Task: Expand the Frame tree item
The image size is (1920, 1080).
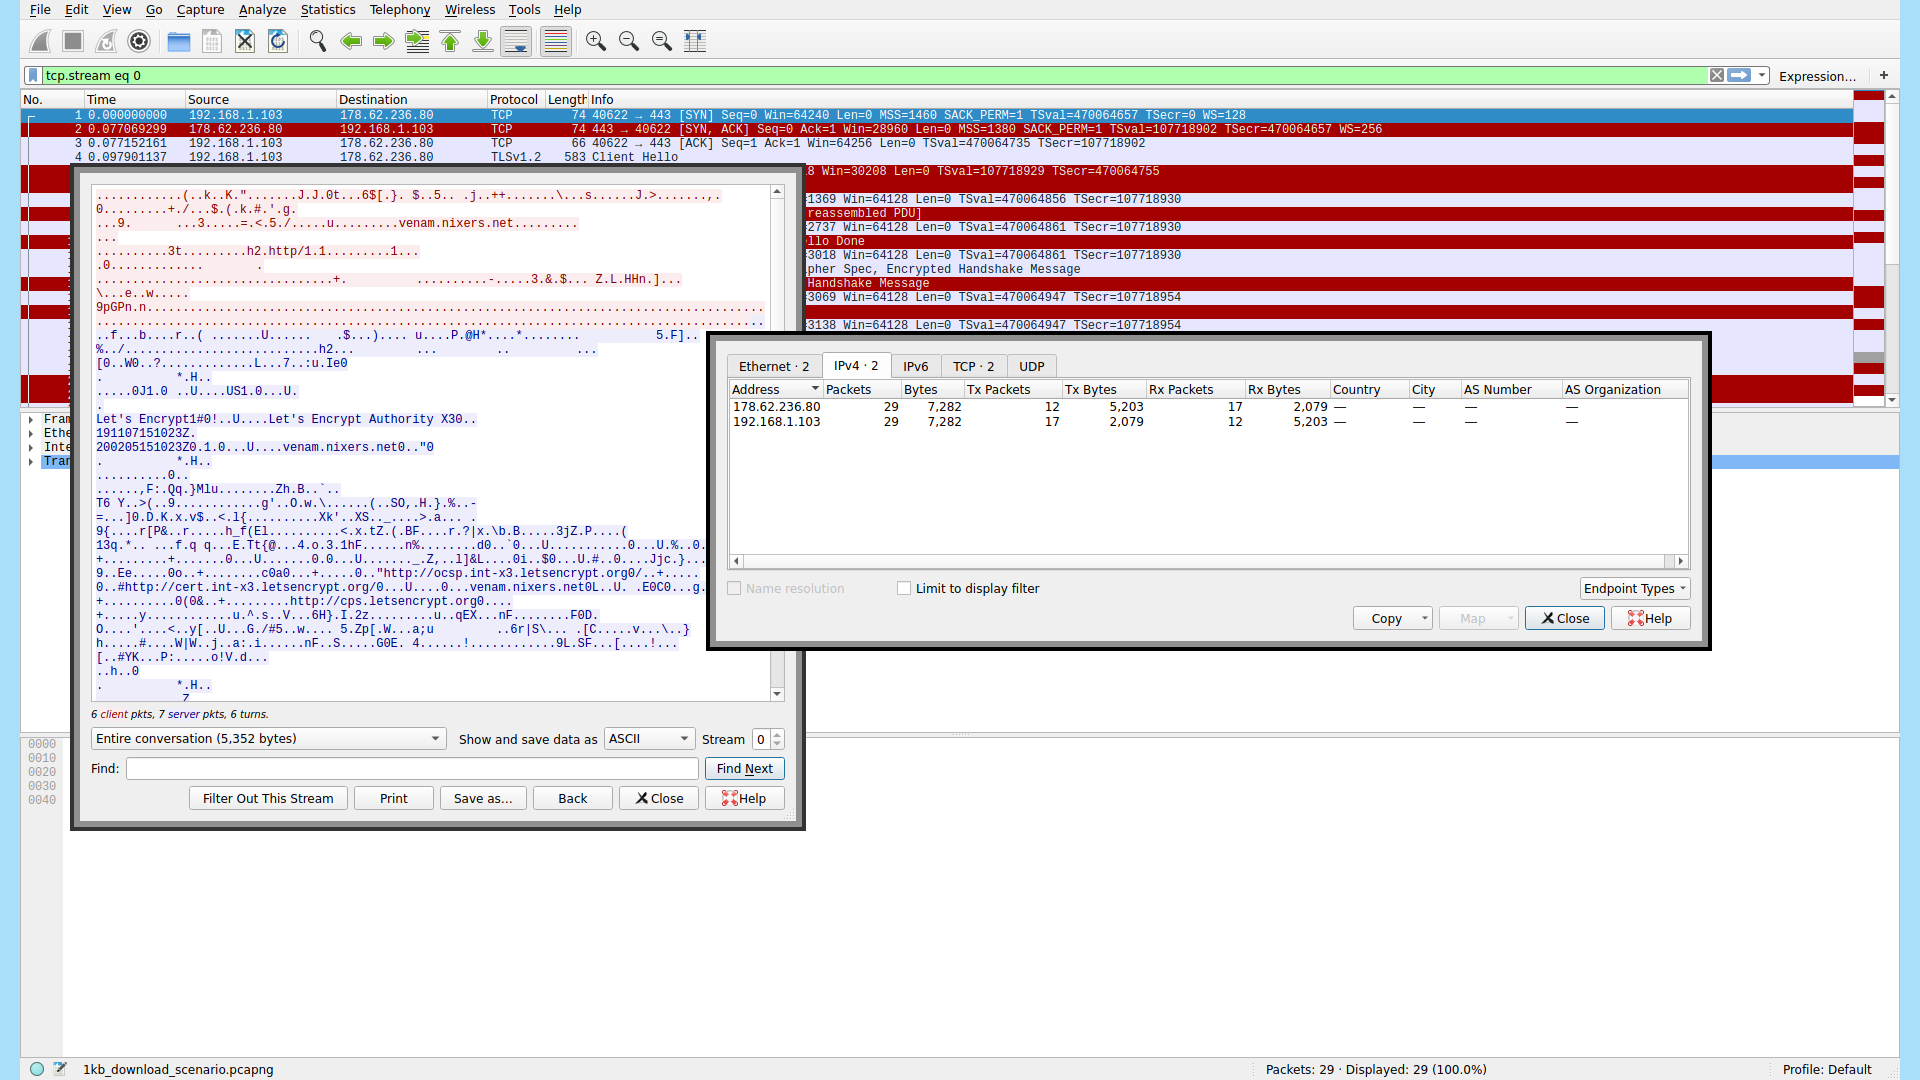Action: click(x=31, y=420)
